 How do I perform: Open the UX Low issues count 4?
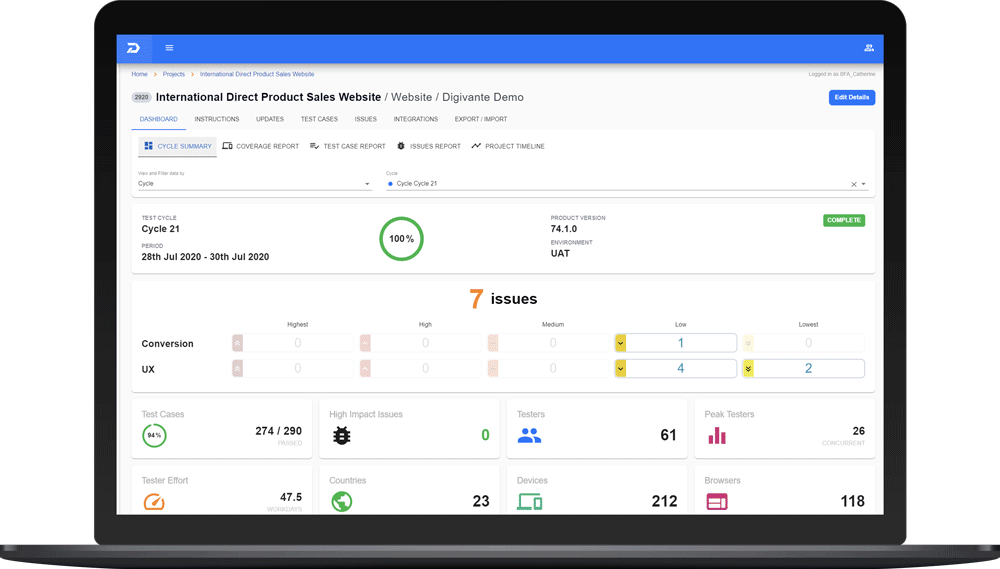pyautogui.click(x=680, y=369)
